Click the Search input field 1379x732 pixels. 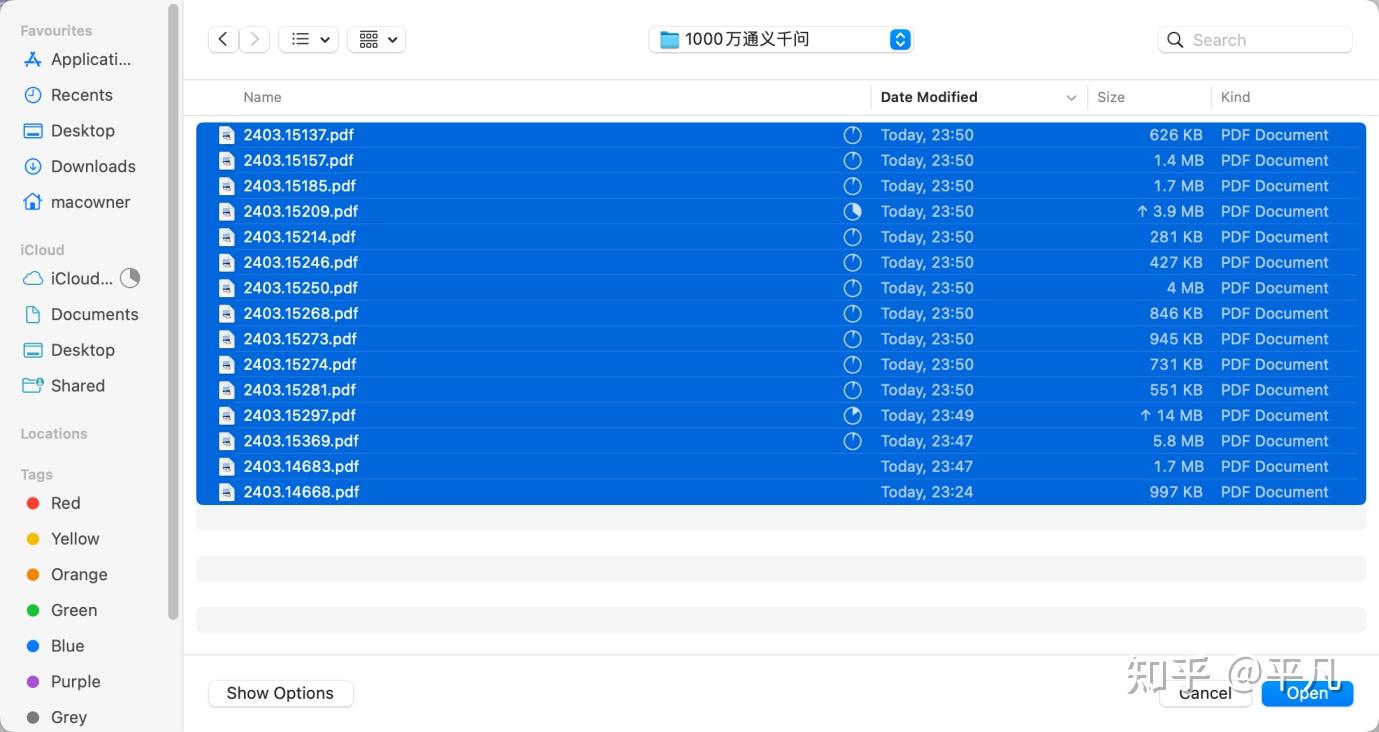tap(1266, 40)
